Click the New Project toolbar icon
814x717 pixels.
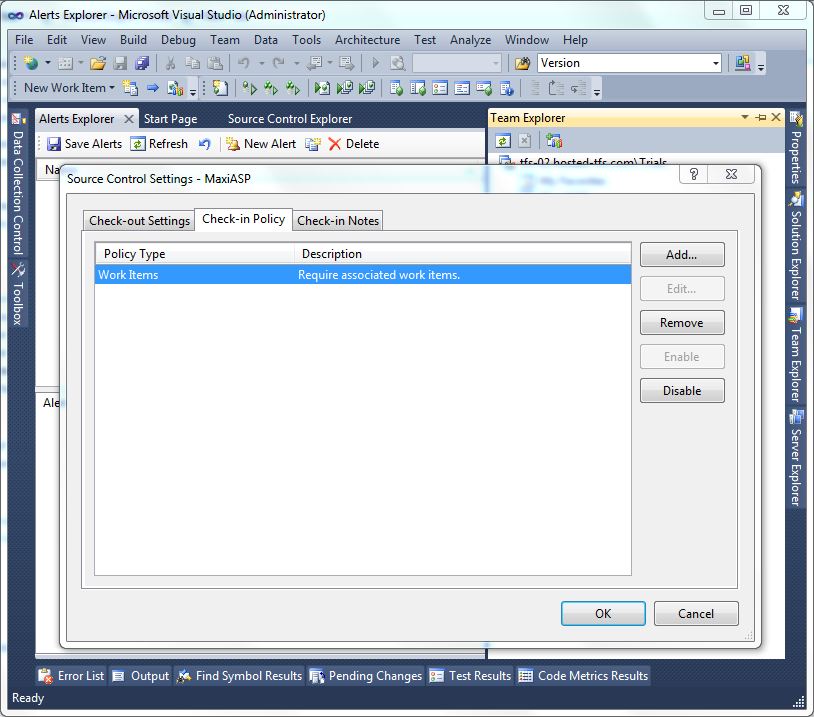pos(32,63)
